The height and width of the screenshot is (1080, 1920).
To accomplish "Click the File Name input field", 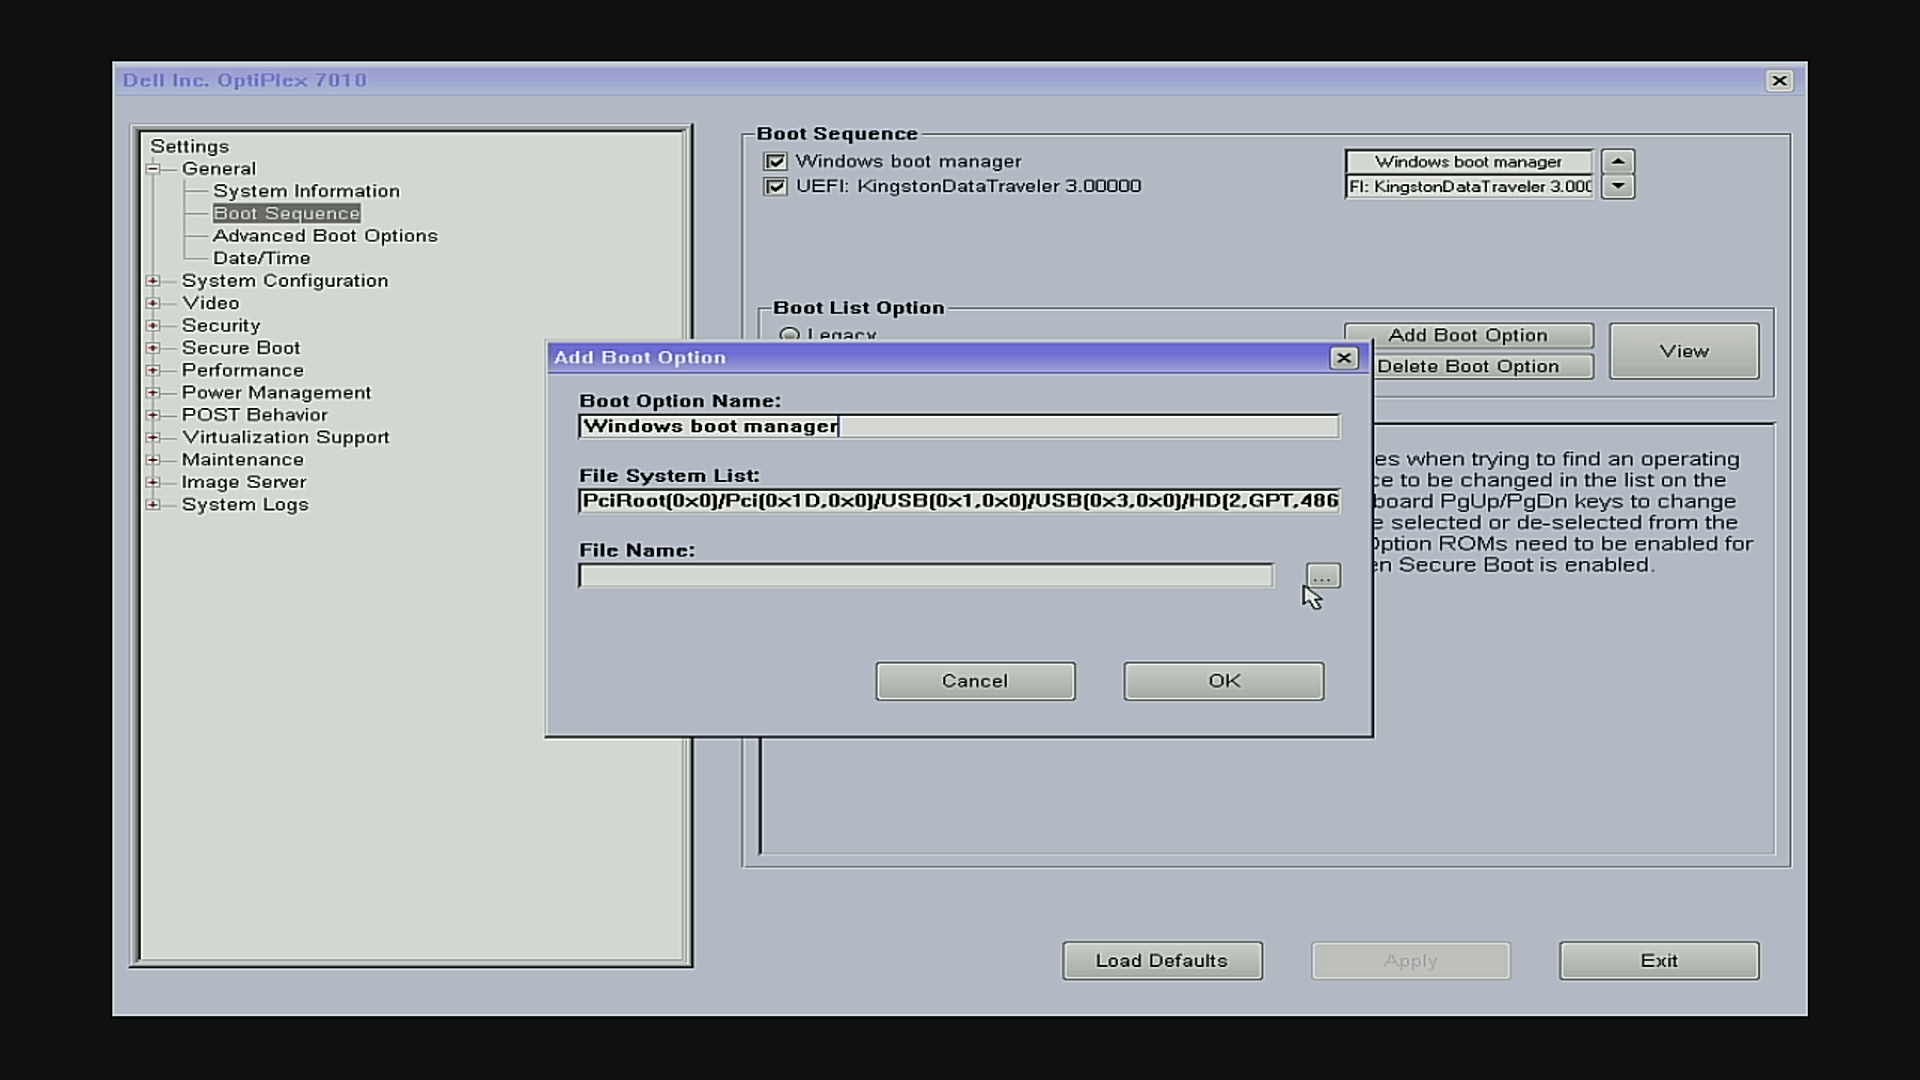I will click(x=926, y=576).
